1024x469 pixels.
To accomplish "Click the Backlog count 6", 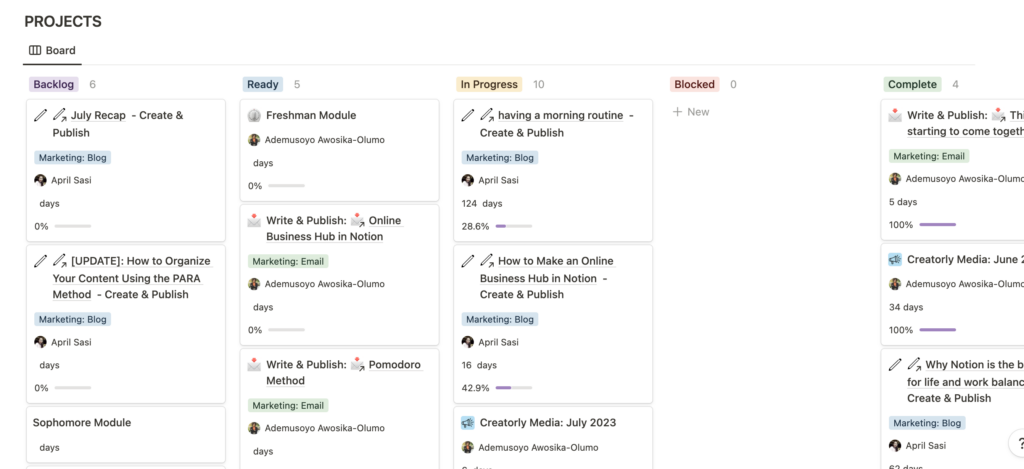I will coord(92,84).
